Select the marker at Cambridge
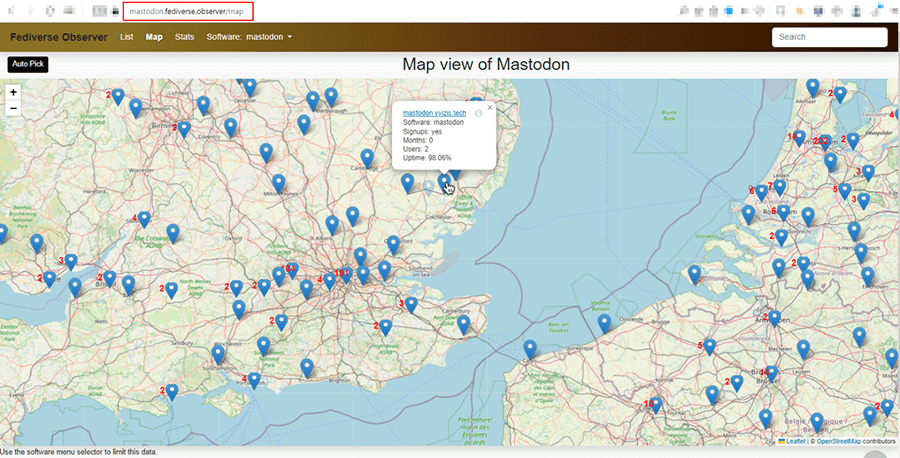900x458 pixels. point(367,158)
